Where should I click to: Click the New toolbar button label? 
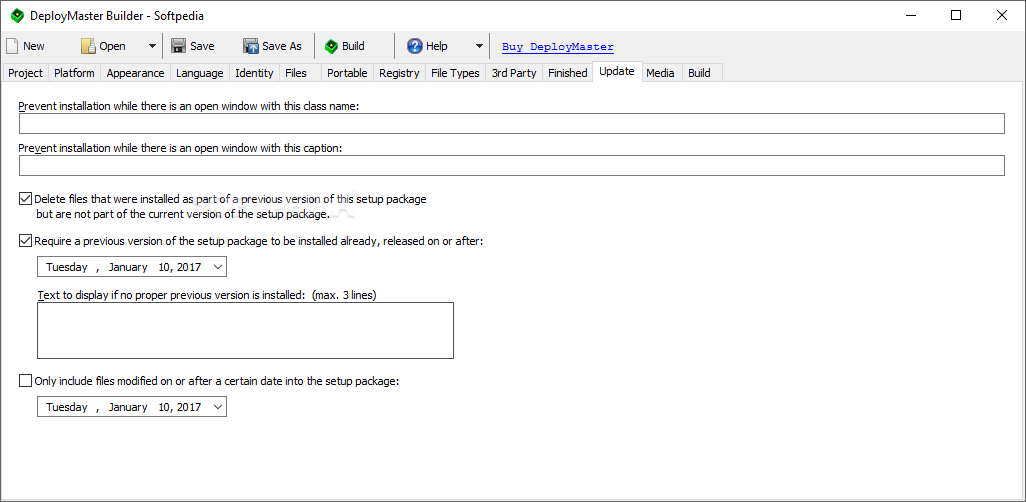coord(34,46)
